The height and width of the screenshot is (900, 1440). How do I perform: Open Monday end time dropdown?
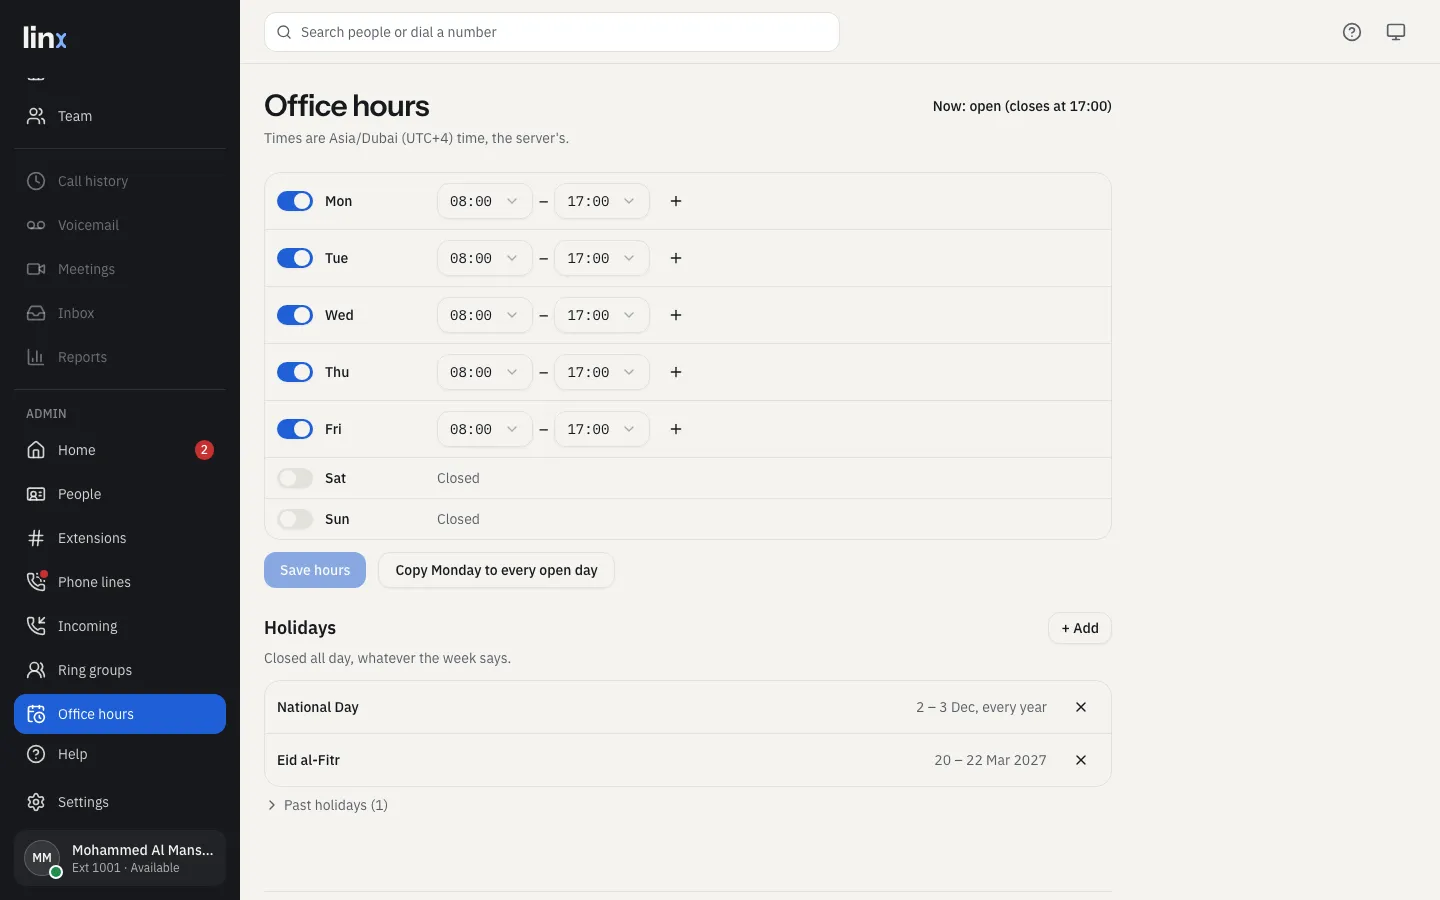(602, 201)
